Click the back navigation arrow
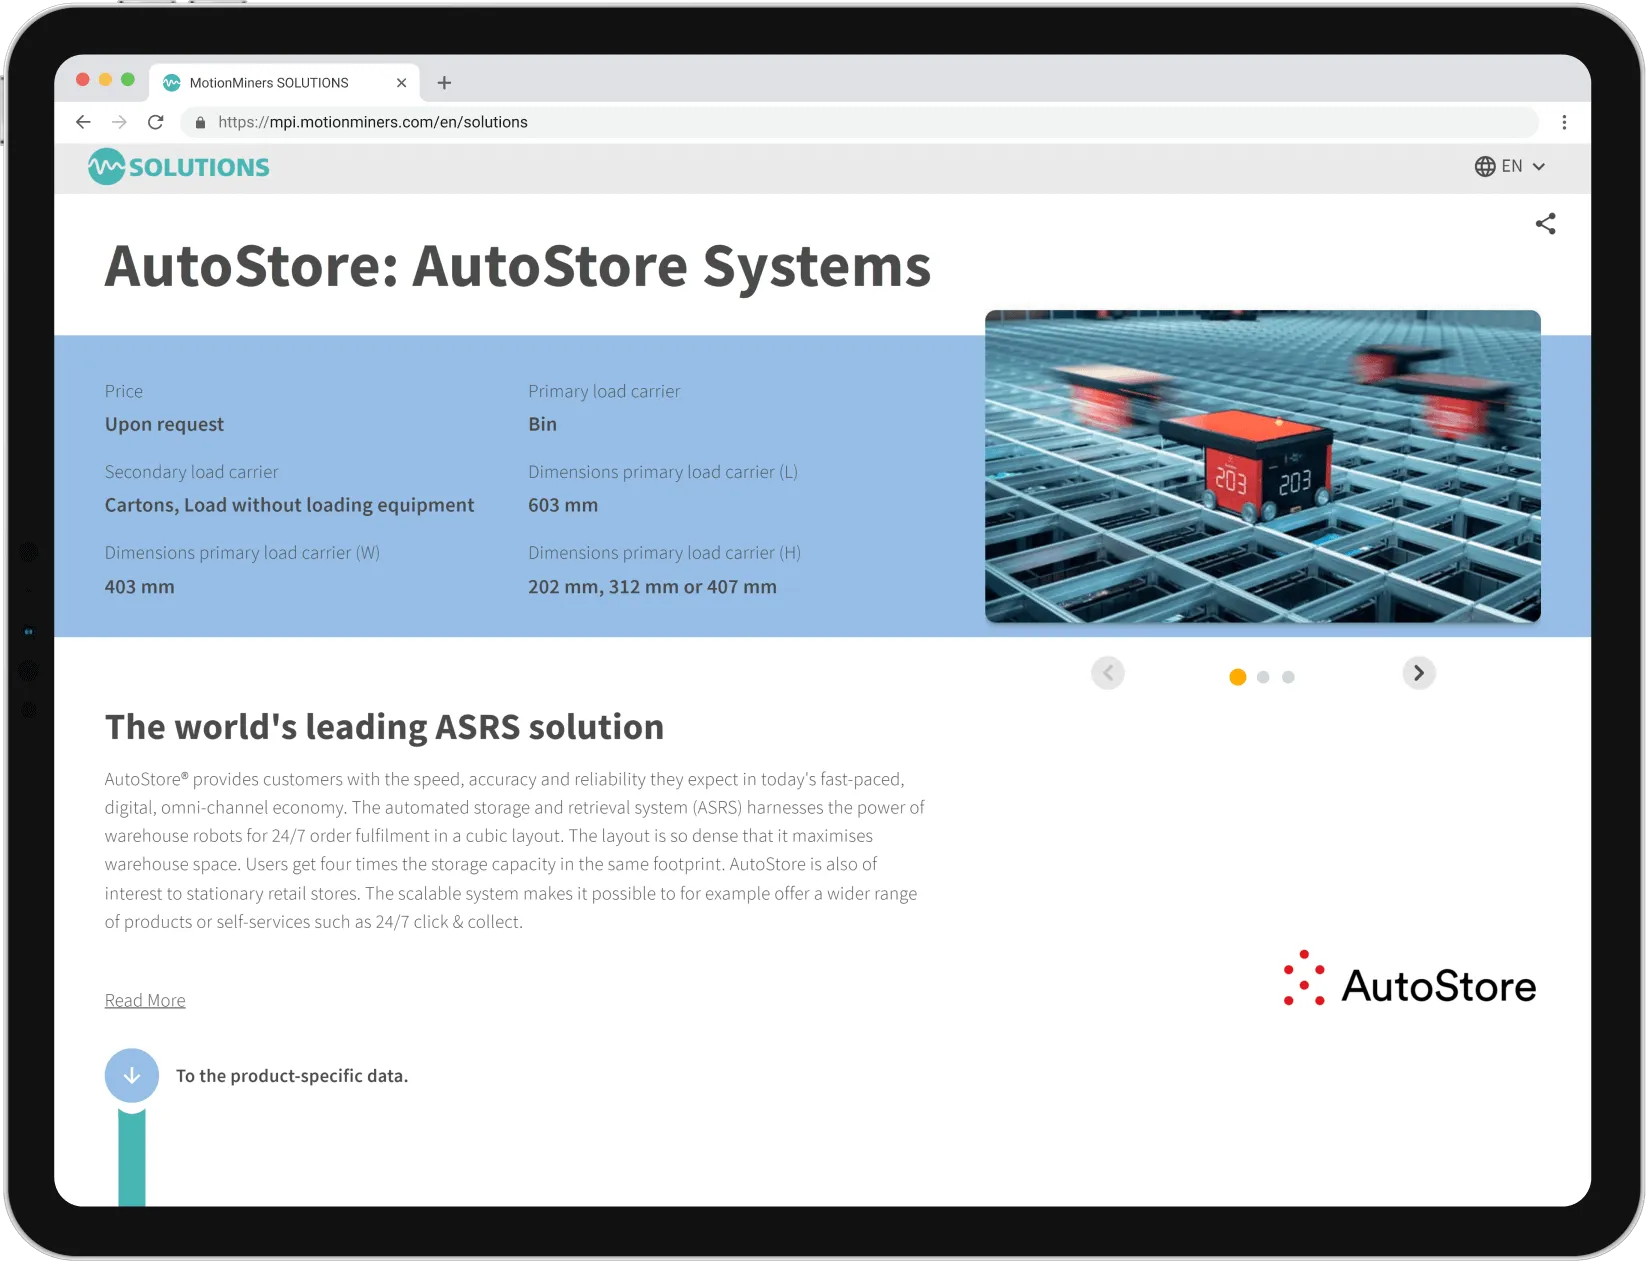 pyautogui.click(x=83, y=122)
